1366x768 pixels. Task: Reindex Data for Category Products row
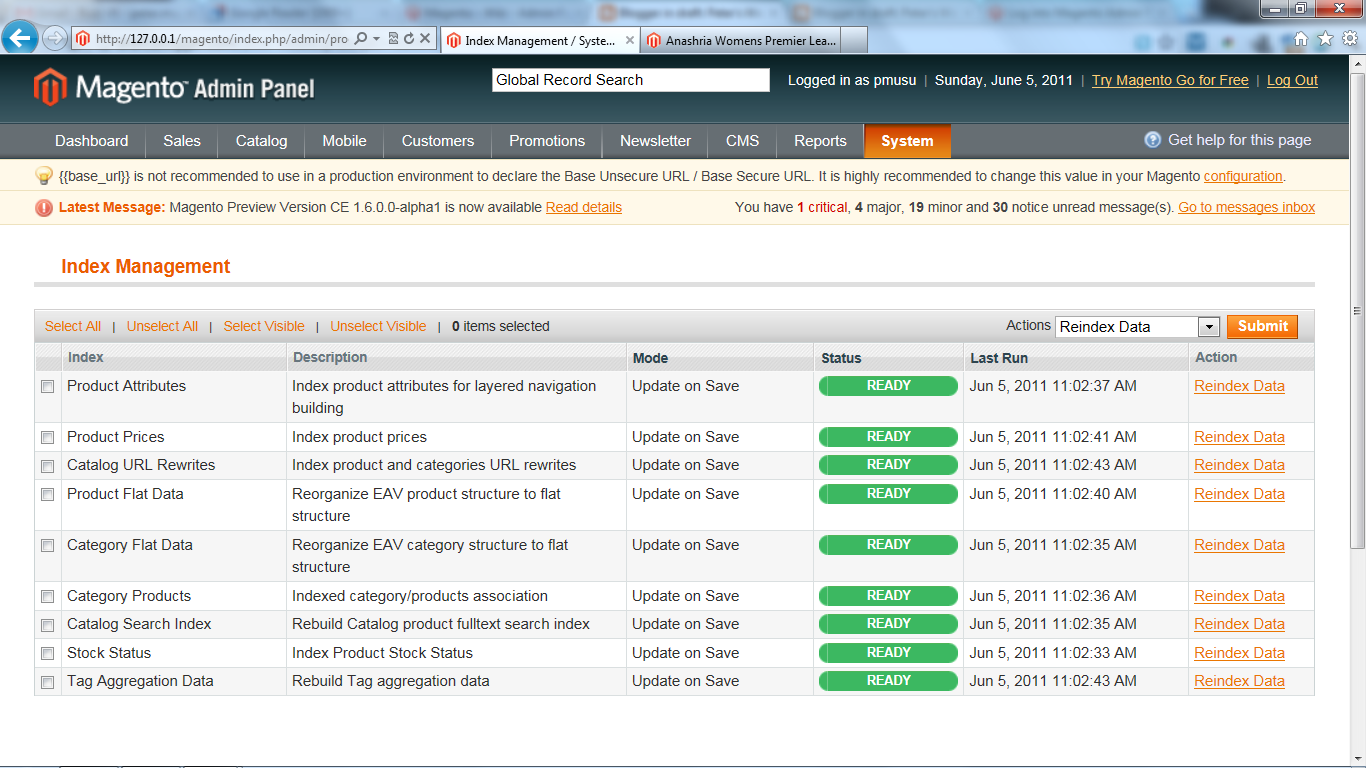tap(1239, 596)
